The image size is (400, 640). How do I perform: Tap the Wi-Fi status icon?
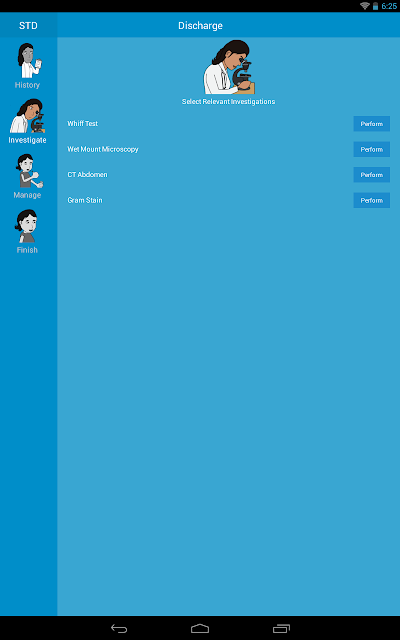(364, 6)
